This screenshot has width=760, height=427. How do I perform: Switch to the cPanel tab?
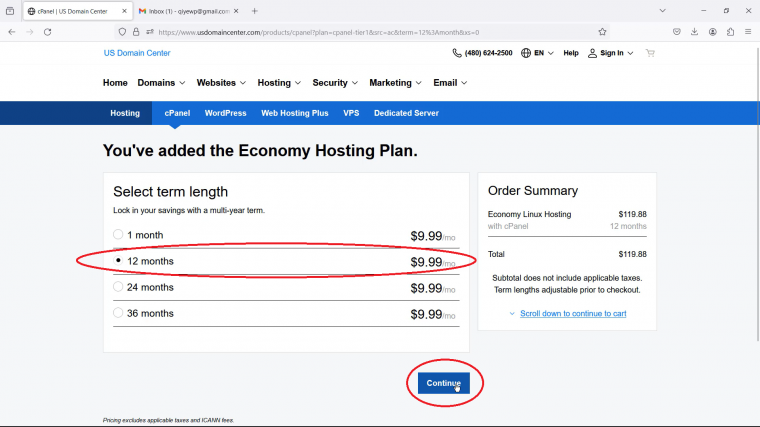(x=177, y=113)
